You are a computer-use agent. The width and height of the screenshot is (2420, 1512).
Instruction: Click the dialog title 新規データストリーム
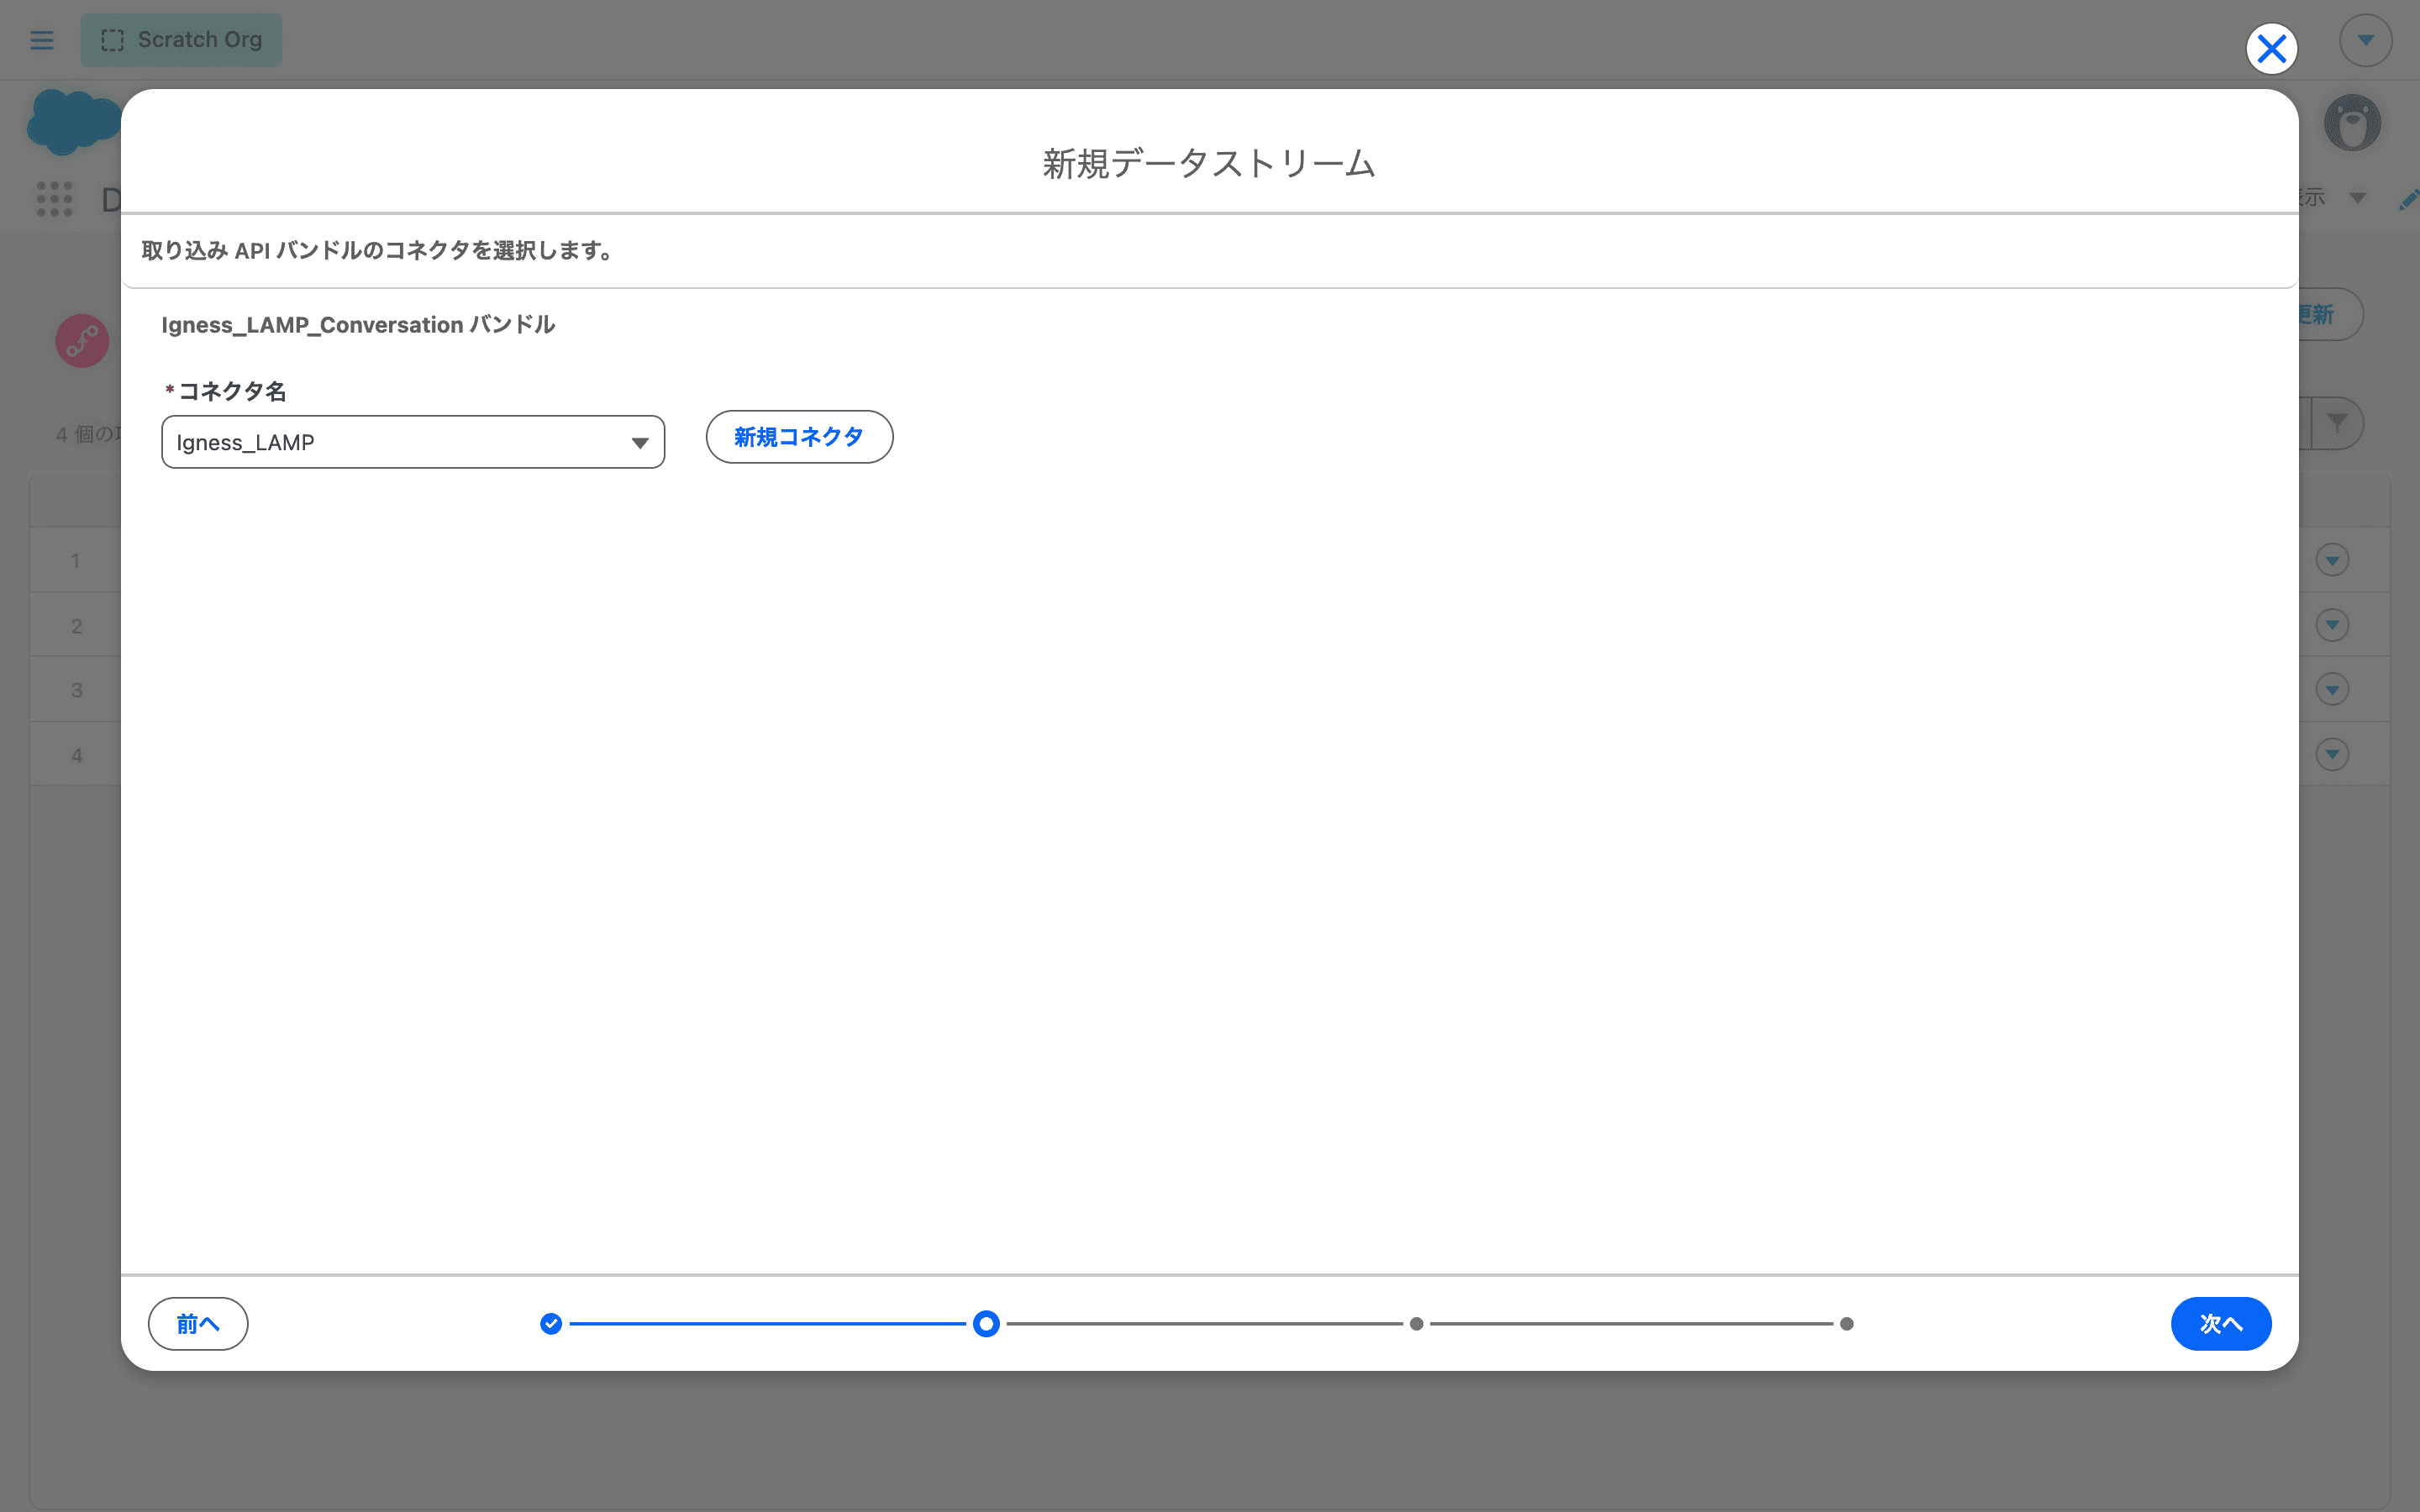pos(1209,163)
